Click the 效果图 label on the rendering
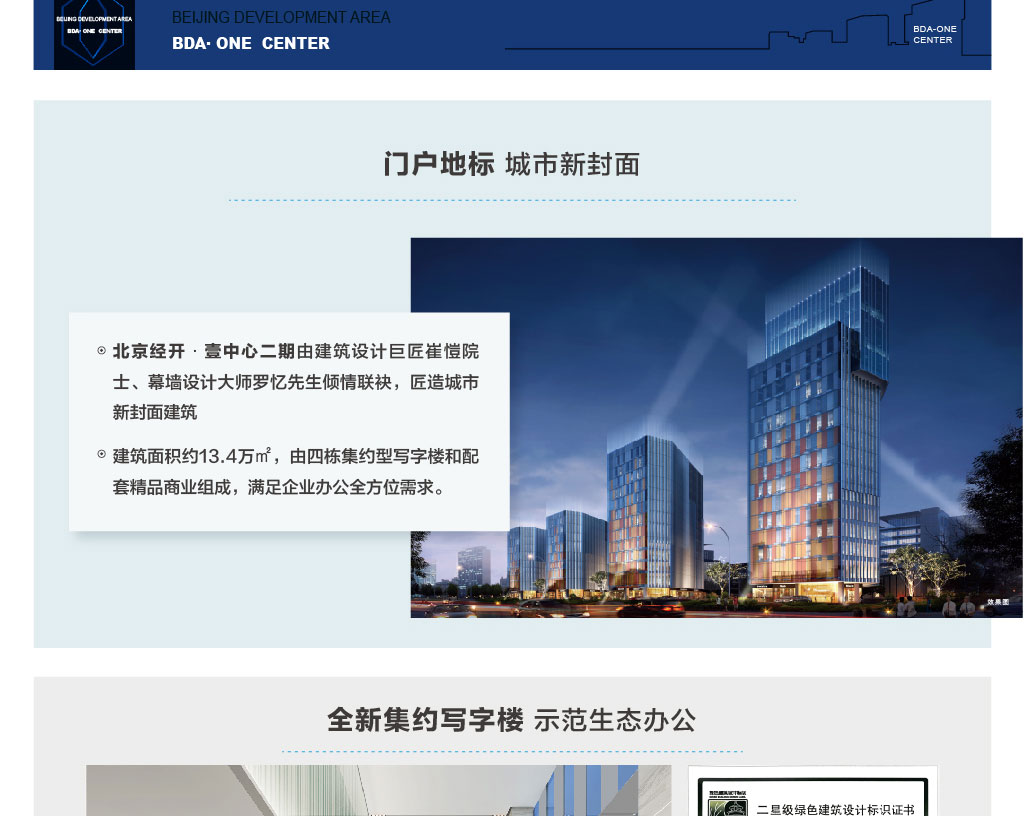This screenshot has height=816, width=1025. click(998, 602)
